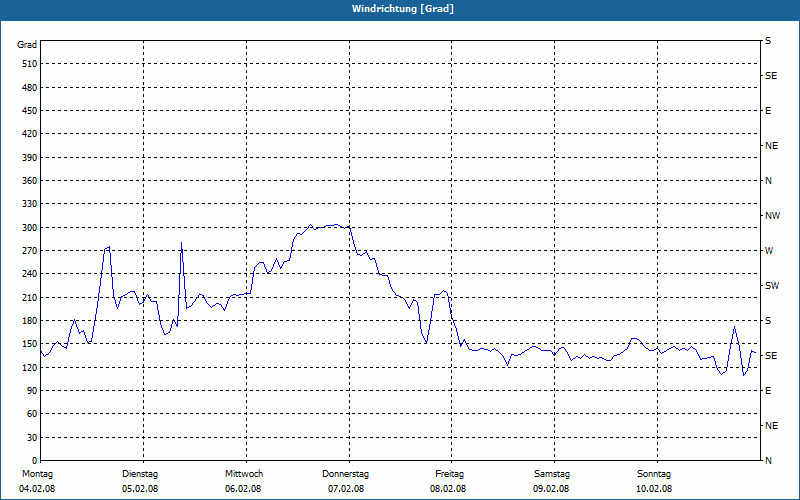Pick the 390 label on the left axis
This screenshot has width=800, height=500.
point(30,157)
